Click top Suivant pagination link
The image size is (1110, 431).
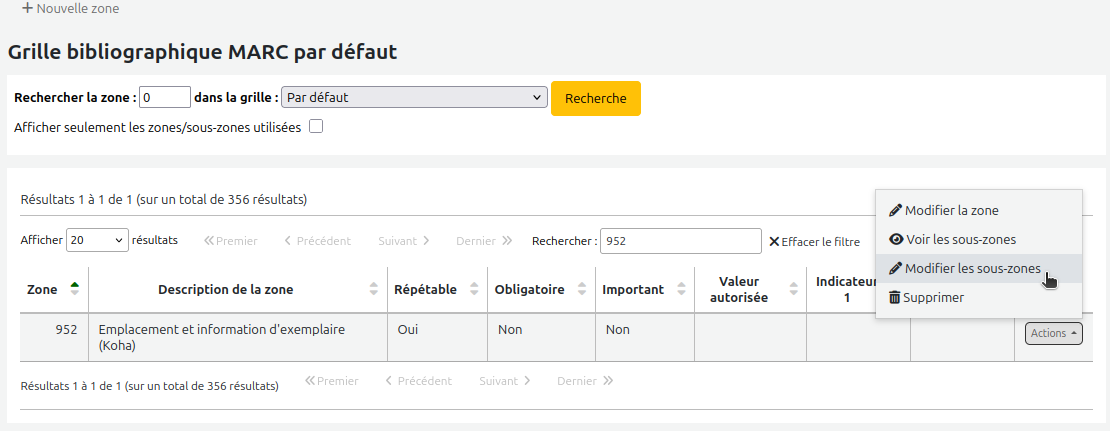pos(404,241)
